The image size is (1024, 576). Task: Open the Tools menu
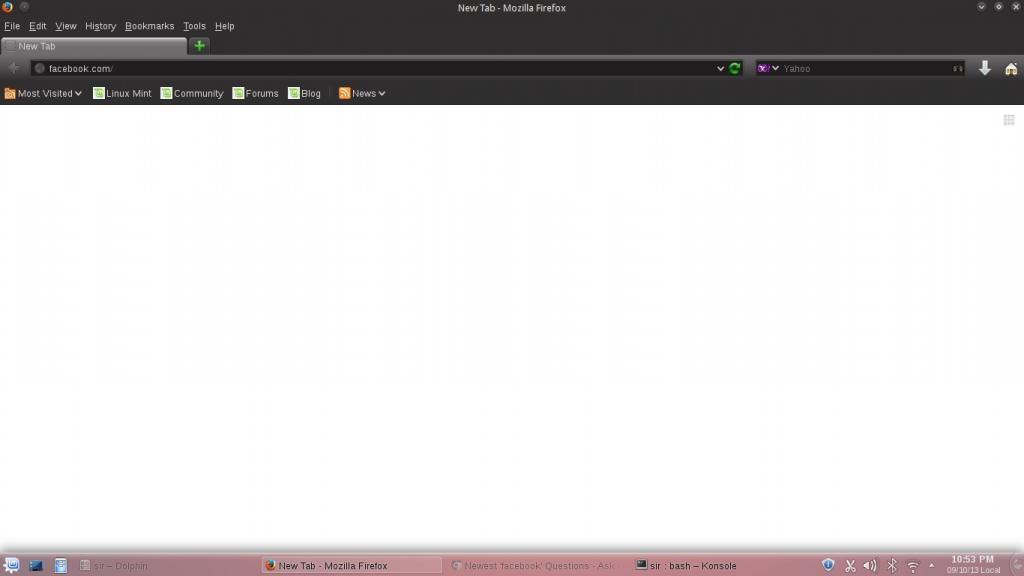click(x=194, y=26)
